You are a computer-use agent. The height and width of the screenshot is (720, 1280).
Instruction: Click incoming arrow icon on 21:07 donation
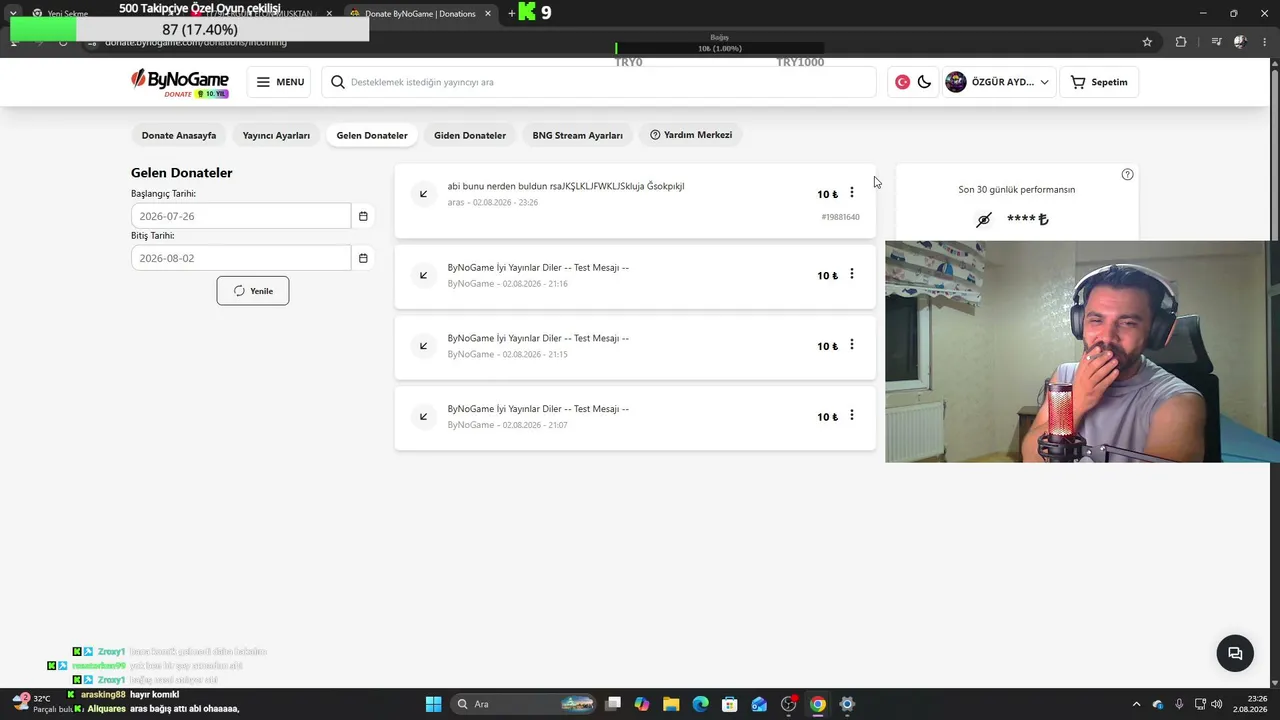[x=423, y=417]
